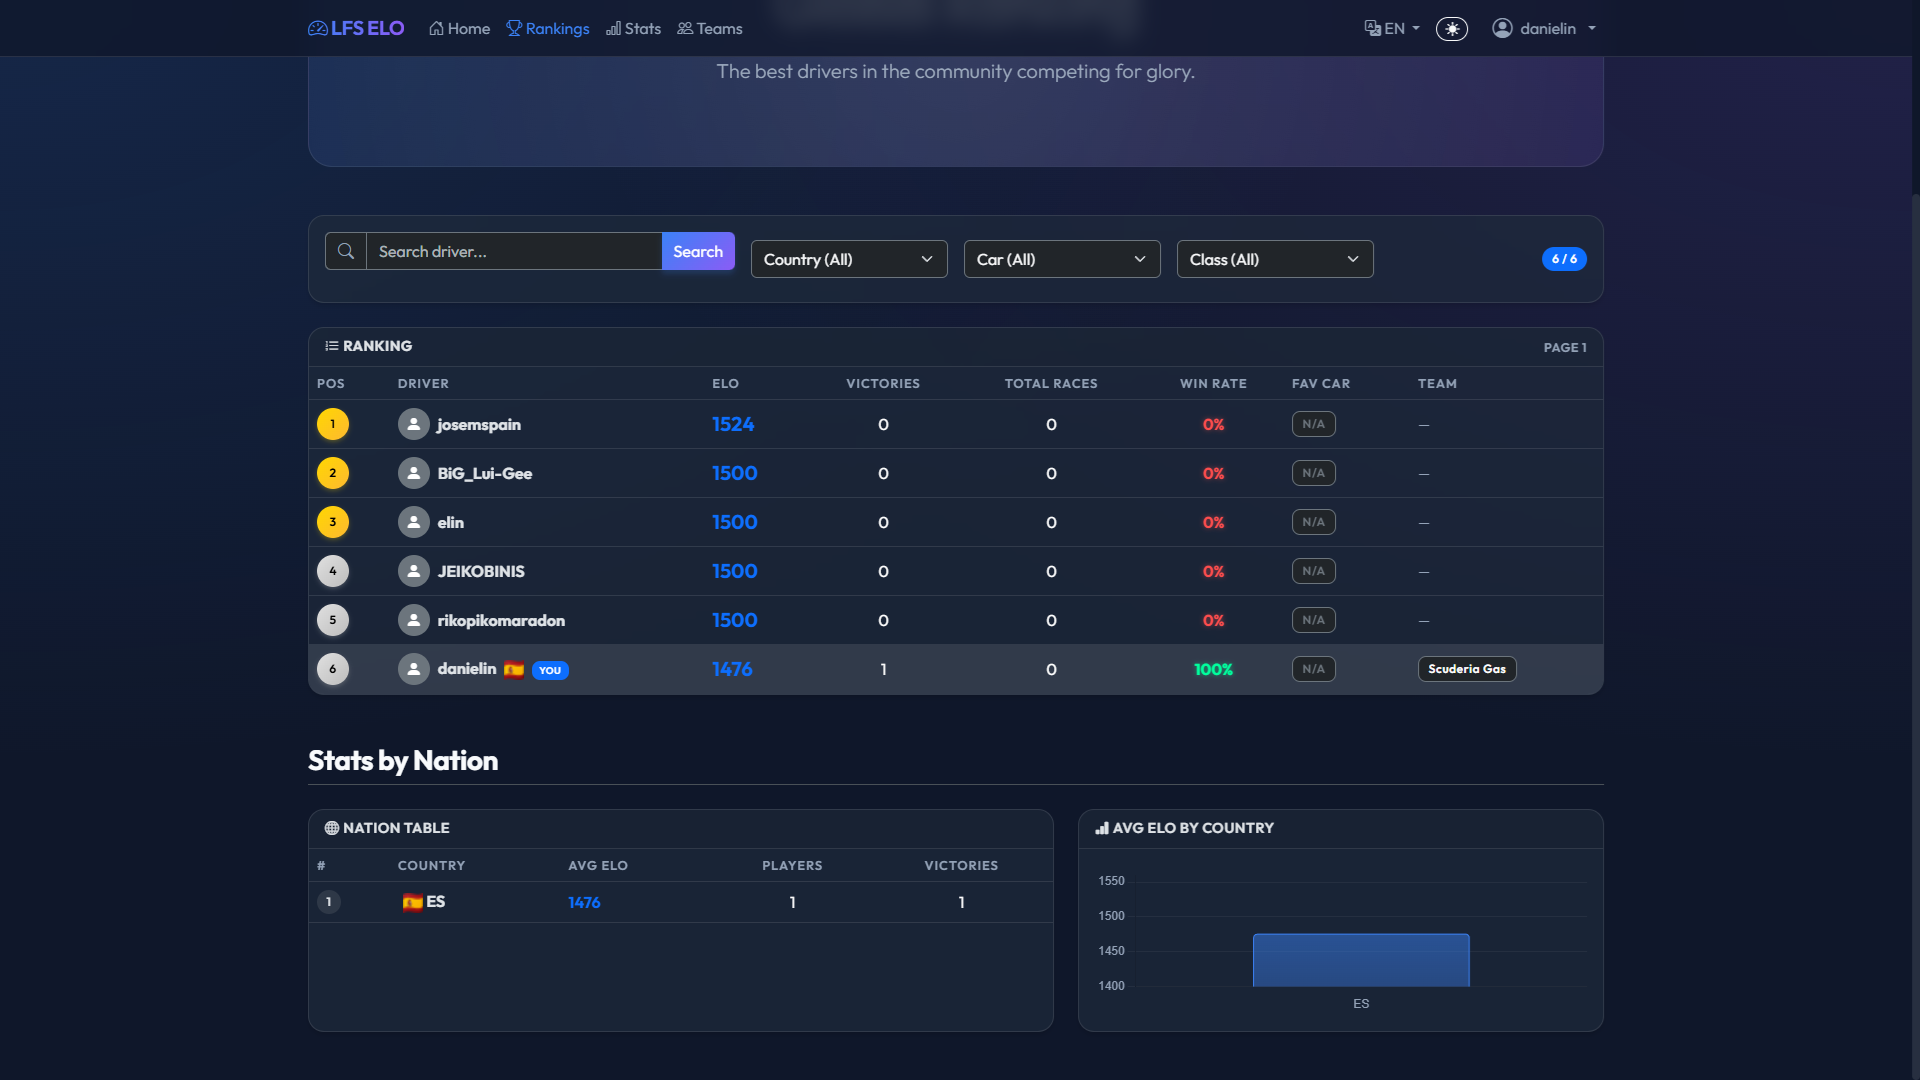1920x1080 pixels.
Task: Click josemspain's driver avatar icon
Action: click(413, 424)
